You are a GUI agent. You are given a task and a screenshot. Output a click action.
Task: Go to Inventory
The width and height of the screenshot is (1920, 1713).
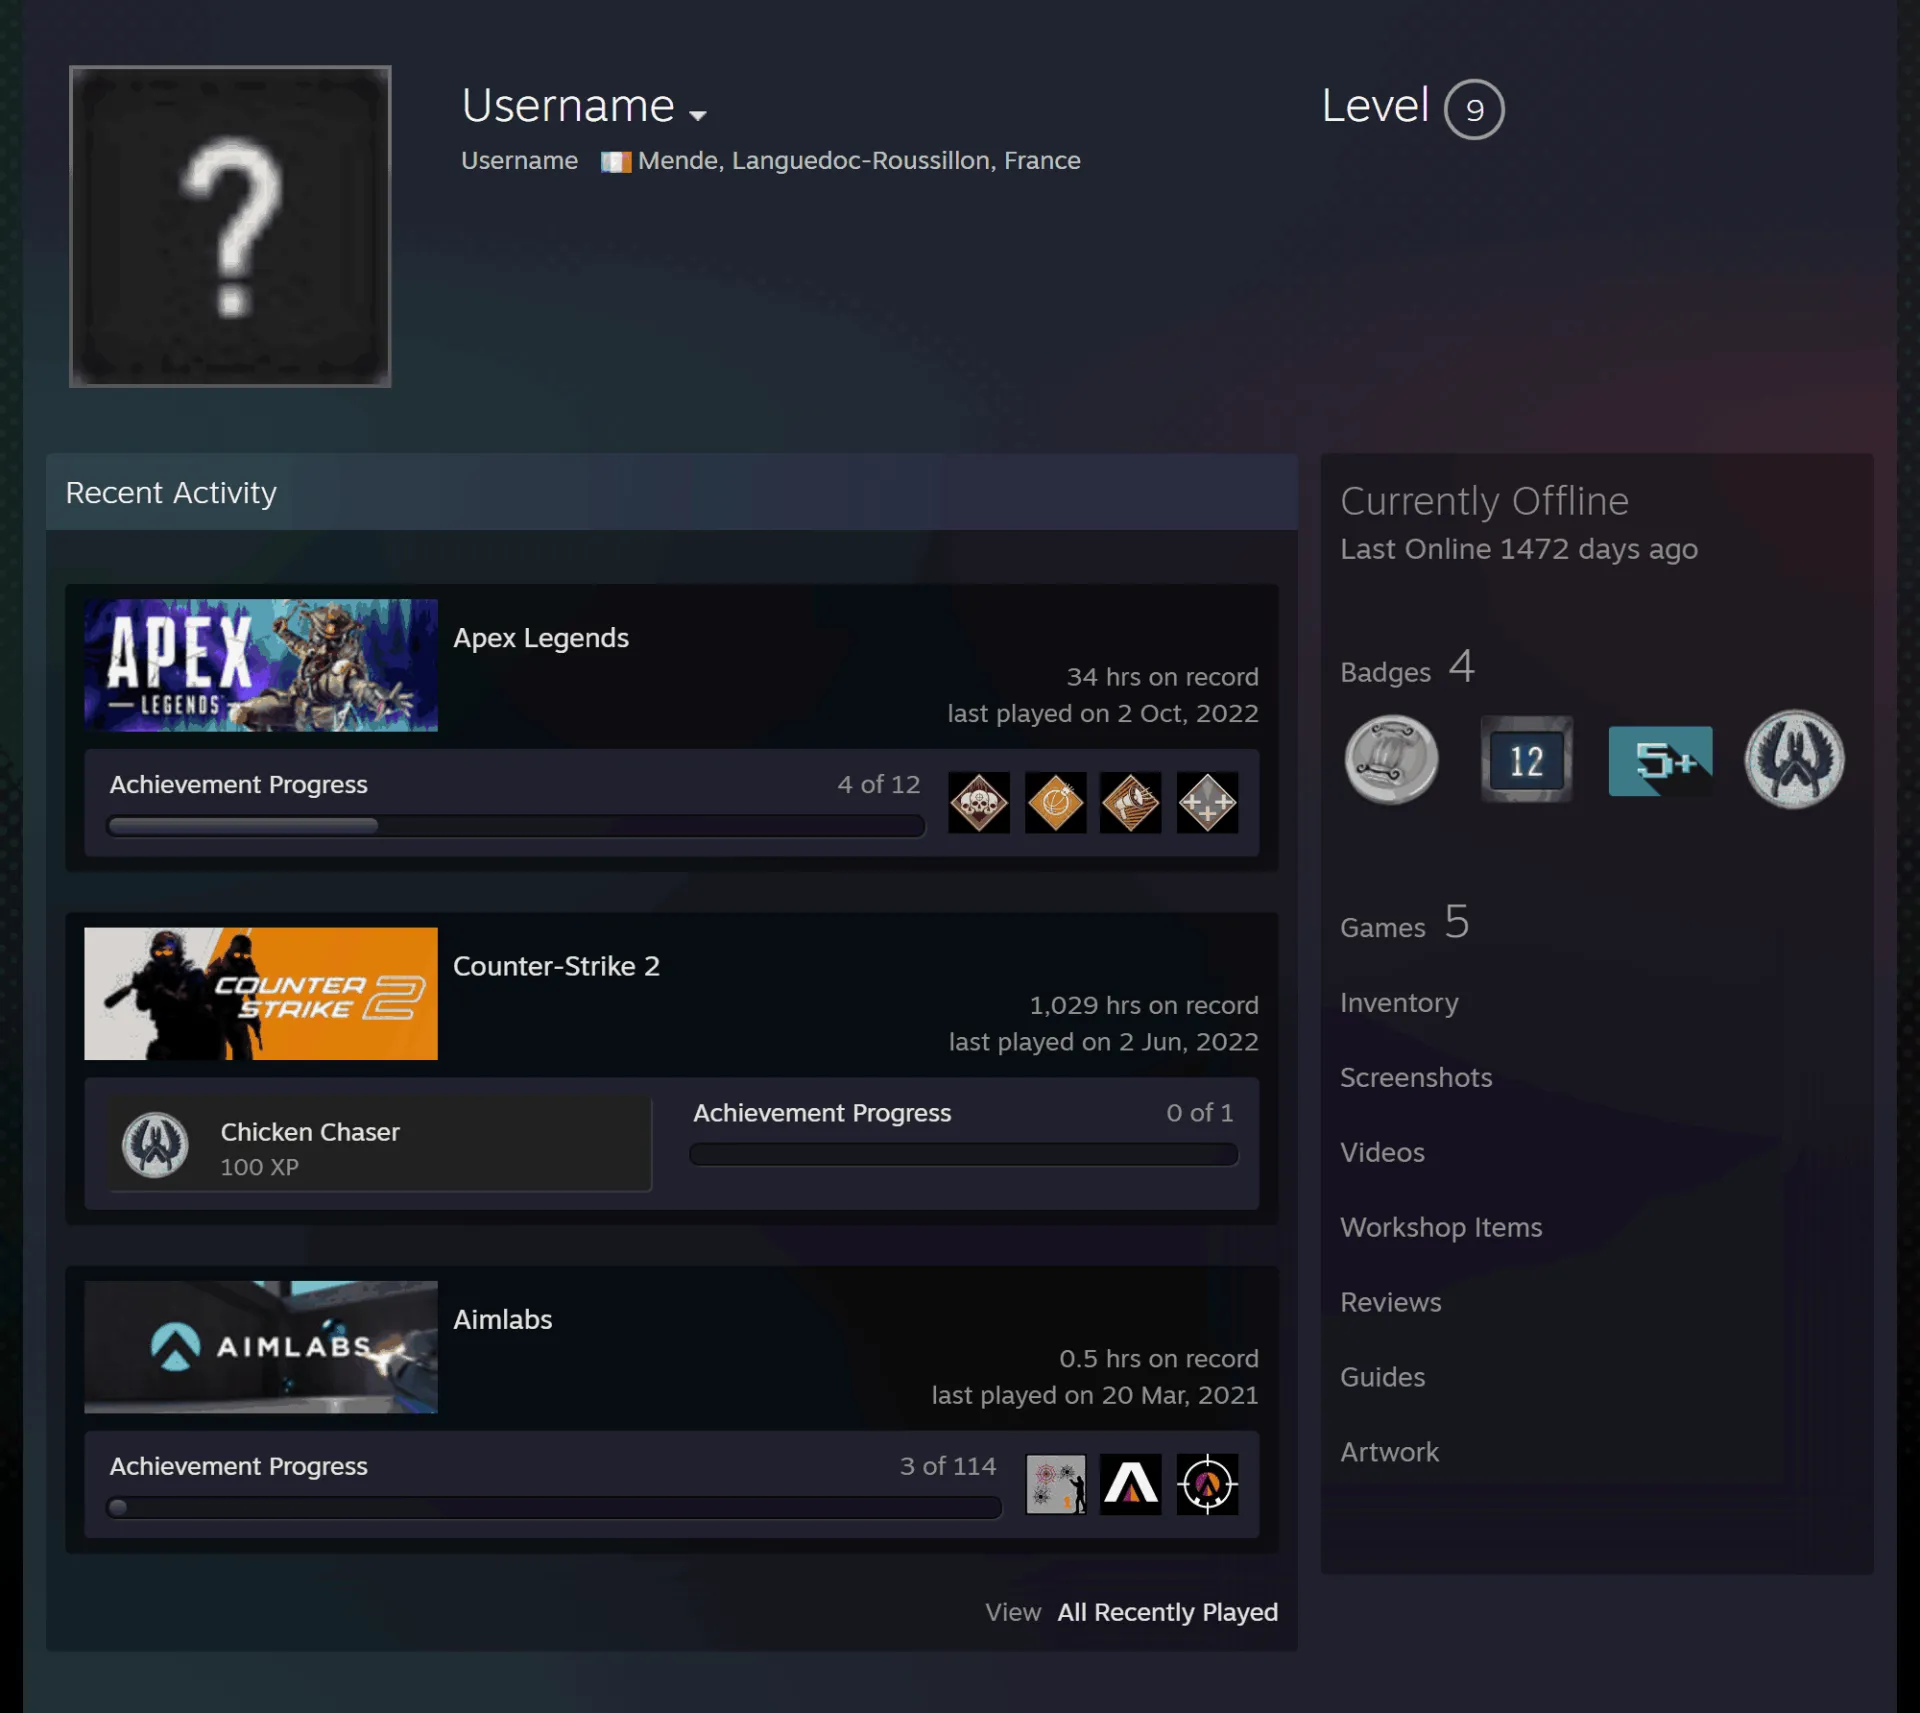tap(1399, 1002)
